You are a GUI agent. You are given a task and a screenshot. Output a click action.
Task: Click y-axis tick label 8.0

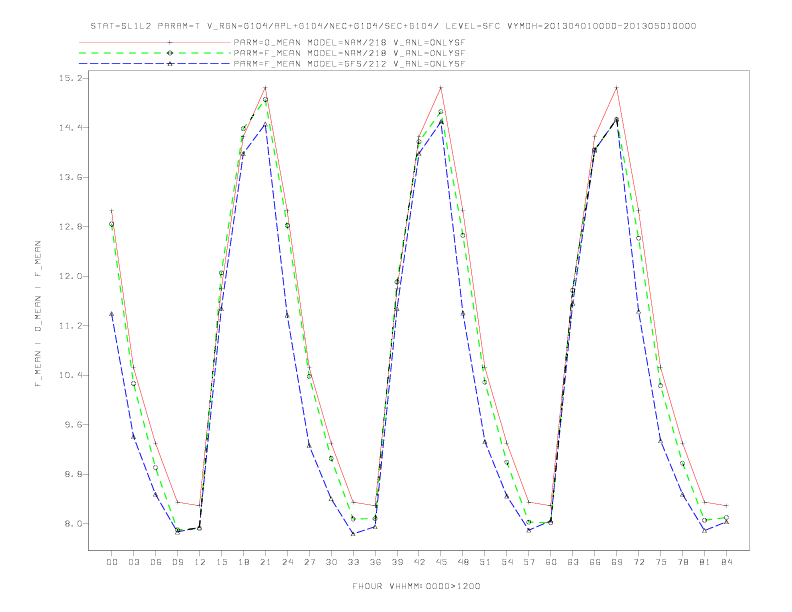[73, 524]
